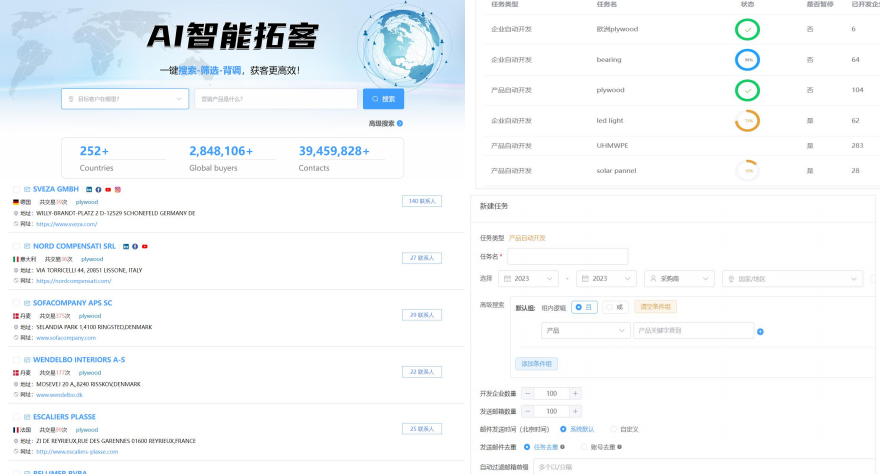
Task: Click green completed status circle for 欧洲plywood
Action: pyautogui.click(x=747, y=29)
